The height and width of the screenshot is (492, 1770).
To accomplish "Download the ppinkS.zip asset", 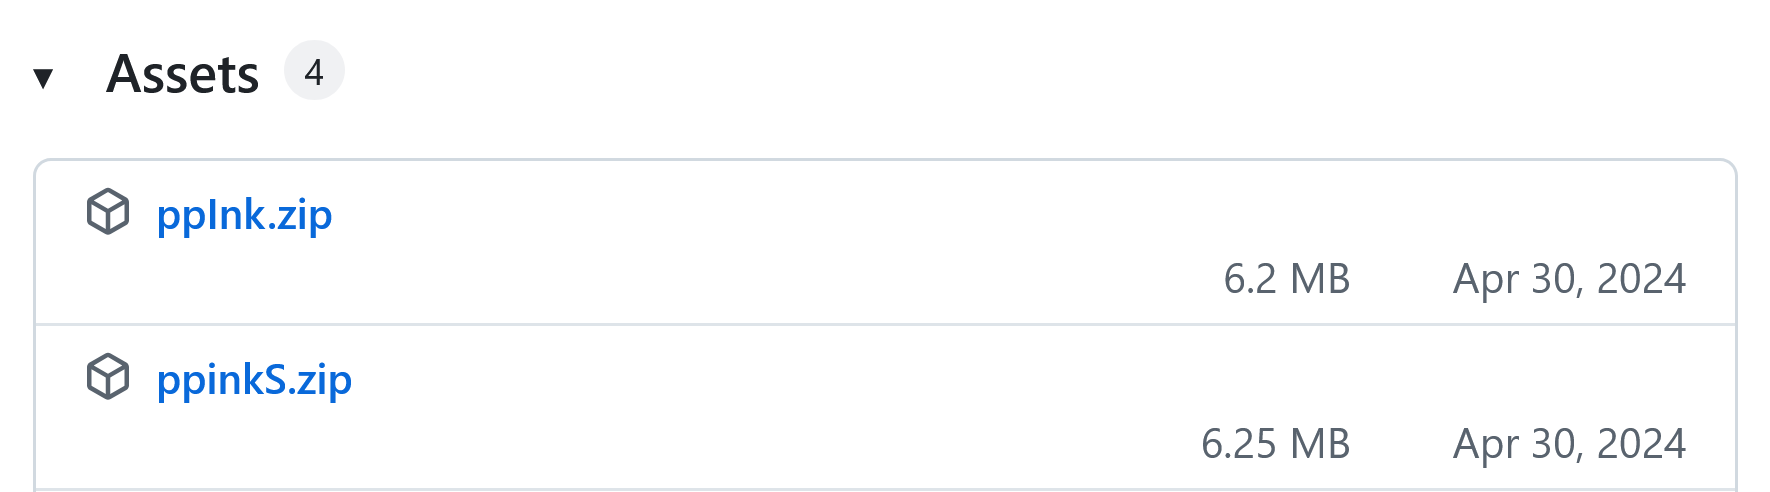I will click(254, 380).
